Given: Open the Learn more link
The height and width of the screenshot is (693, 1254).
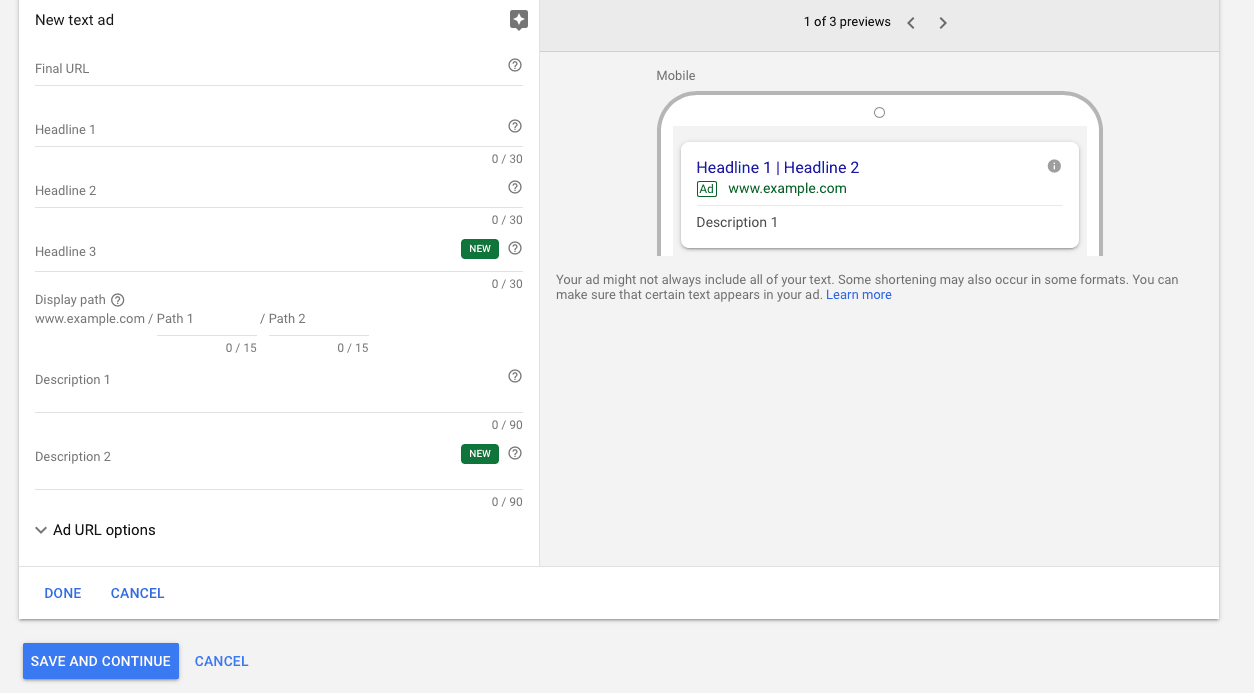Looking at the screenshot, I should [x=859, y=295].
